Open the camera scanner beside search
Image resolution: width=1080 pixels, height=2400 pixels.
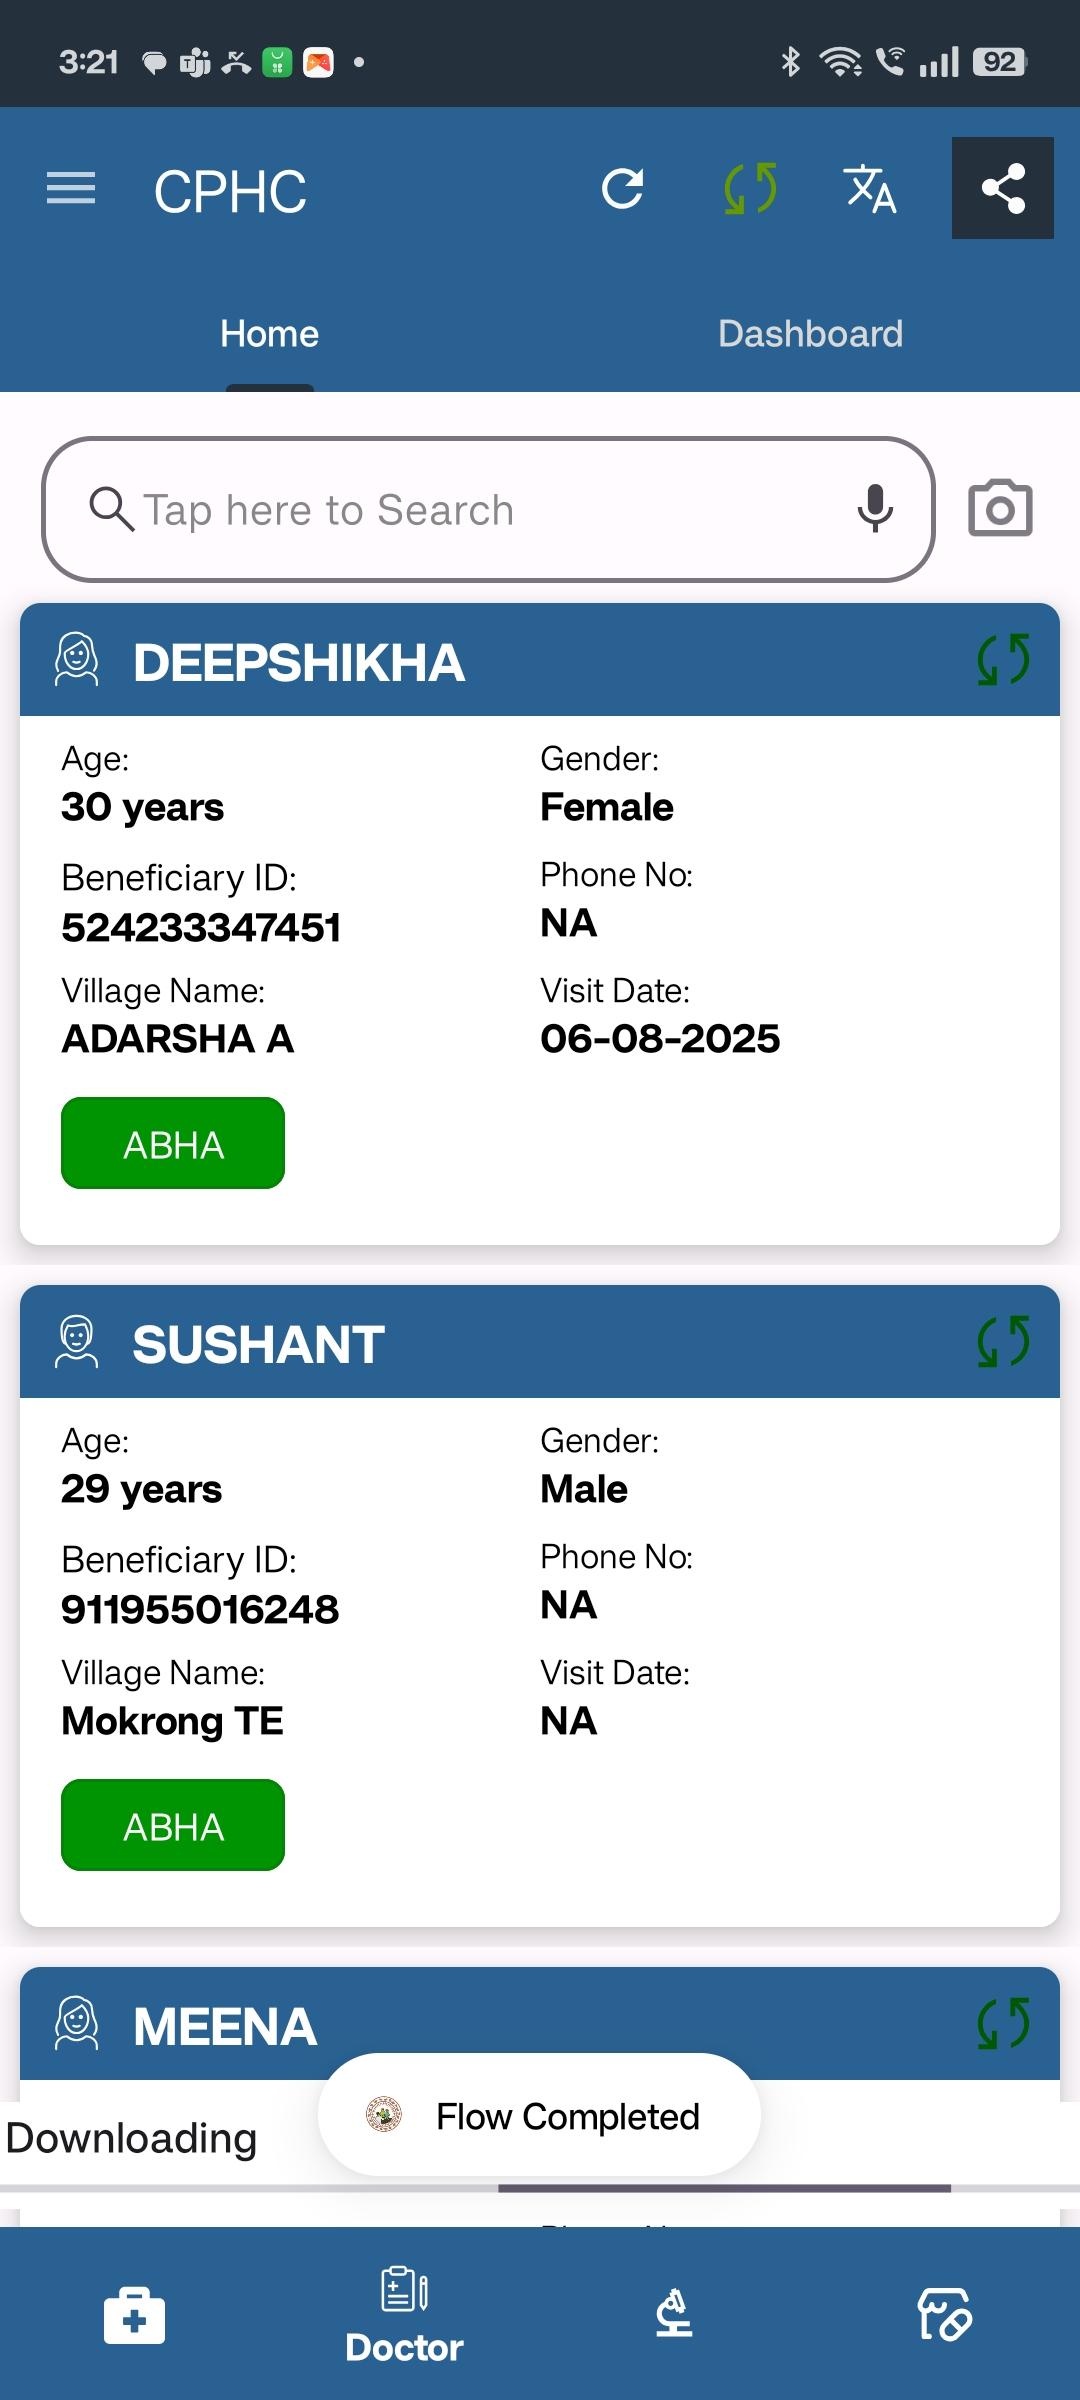coord(1000,509)
